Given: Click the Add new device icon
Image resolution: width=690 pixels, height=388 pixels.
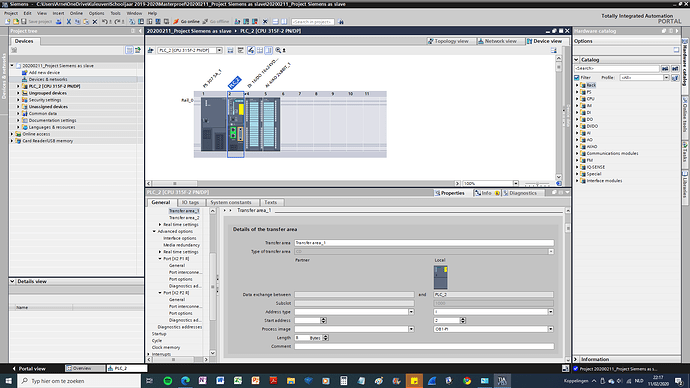Looking at the screenshot, I should (25, 73).
